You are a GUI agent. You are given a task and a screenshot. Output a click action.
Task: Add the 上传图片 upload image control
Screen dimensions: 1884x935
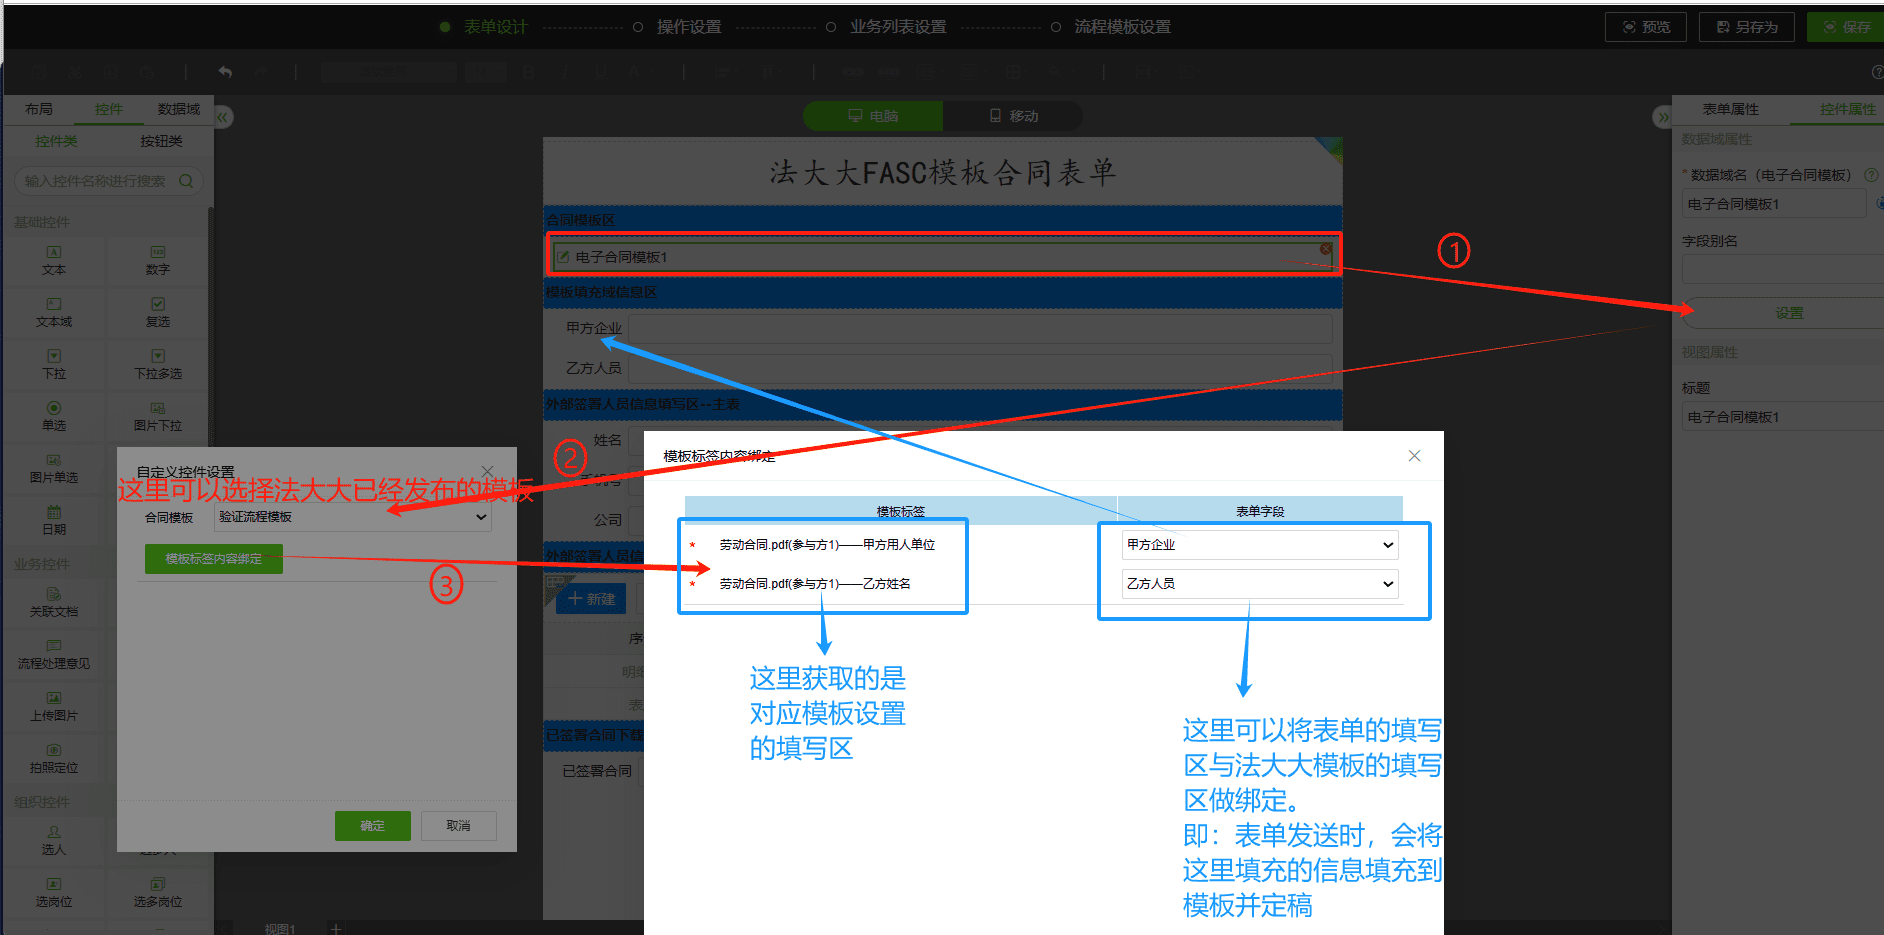click(54, 706)
